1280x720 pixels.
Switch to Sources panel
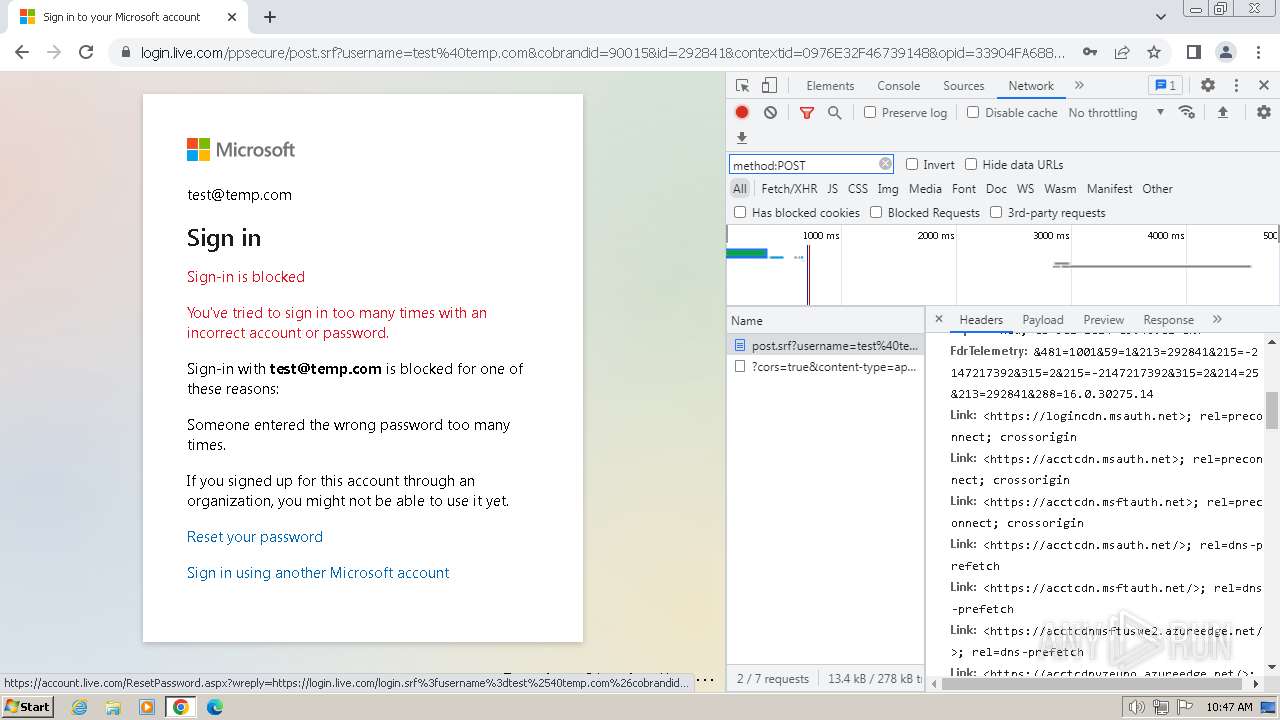pyautogui.click(x=964, y=86)
